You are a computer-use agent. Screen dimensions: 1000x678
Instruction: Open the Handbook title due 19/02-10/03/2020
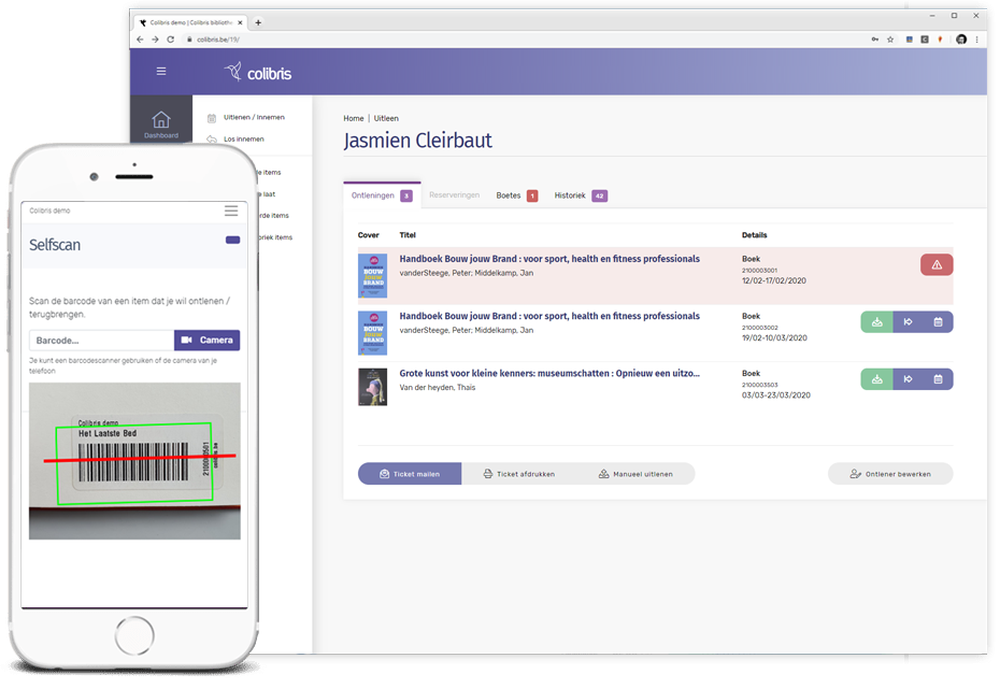(x=549, y=316)
